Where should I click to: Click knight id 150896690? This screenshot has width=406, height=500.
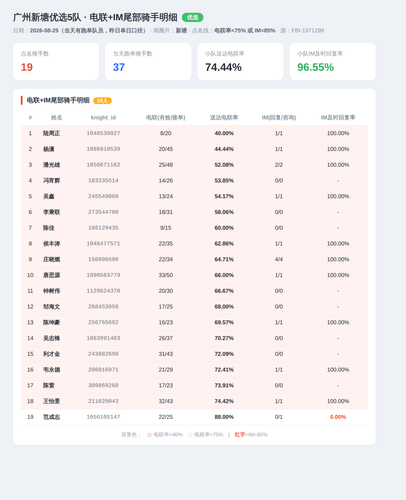[103, 259]
